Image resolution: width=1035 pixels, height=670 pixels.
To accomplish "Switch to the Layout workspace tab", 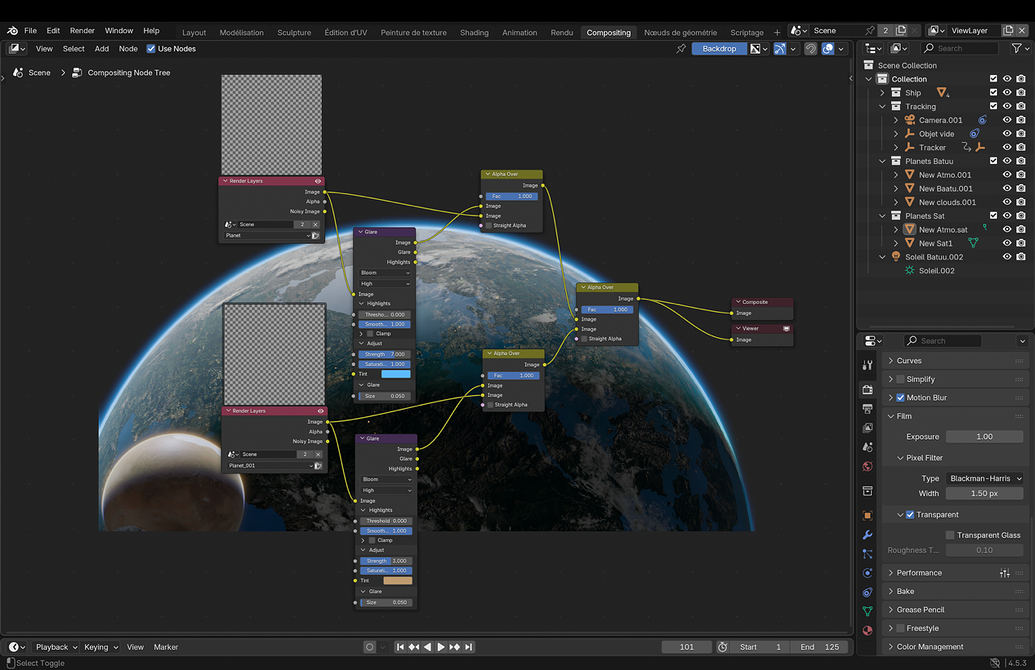I will tap(194, 32).
